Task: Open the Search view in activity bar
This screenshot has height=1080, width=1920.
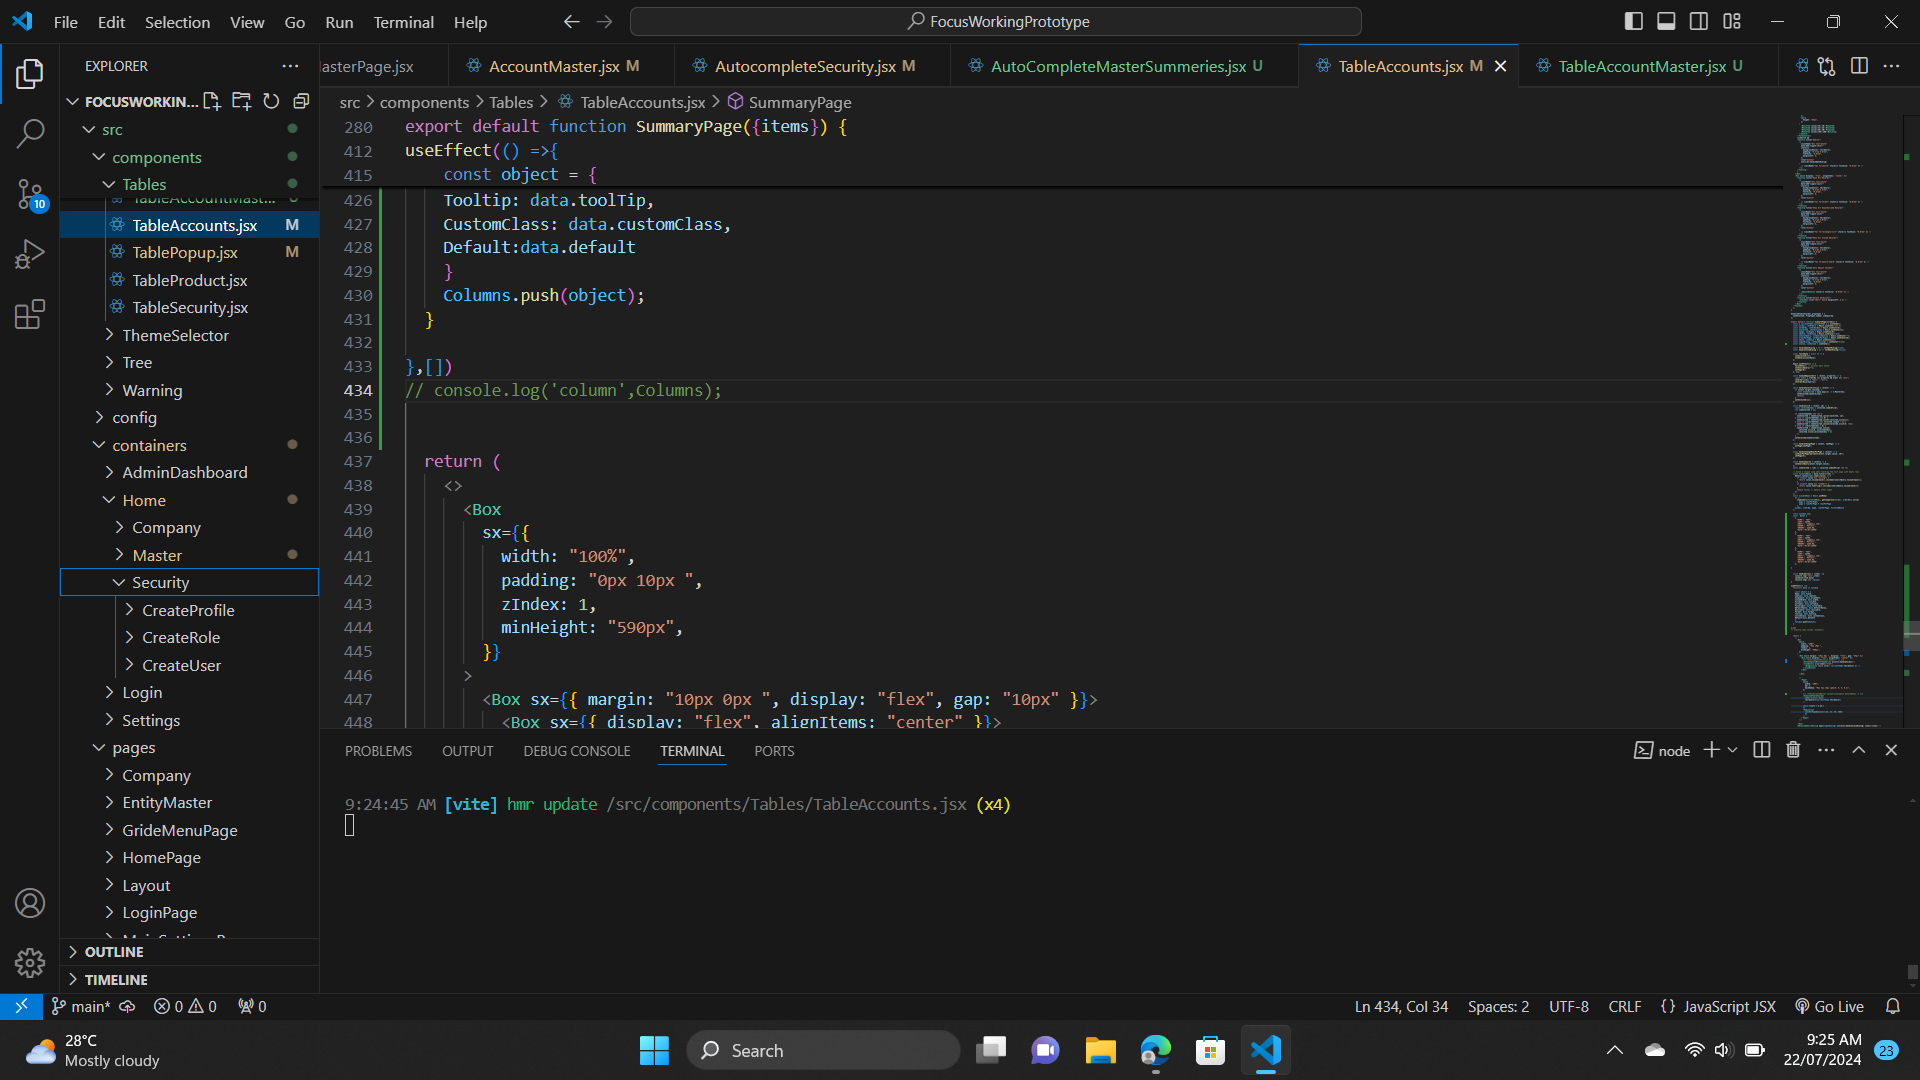Action: (x=30, y=133)
